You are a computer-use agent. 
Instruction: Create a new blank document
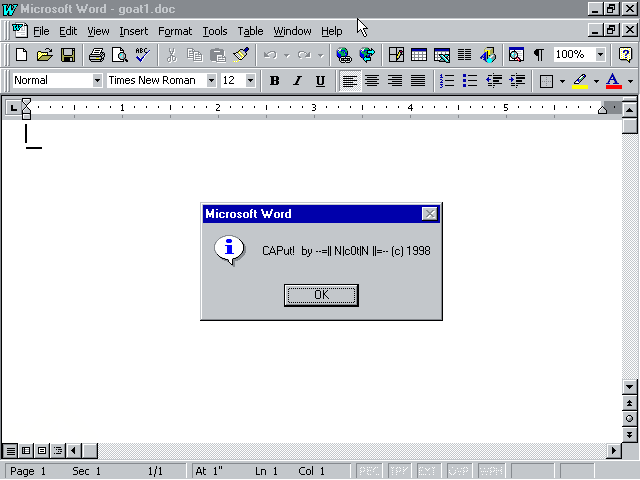(x=22, y=55)
